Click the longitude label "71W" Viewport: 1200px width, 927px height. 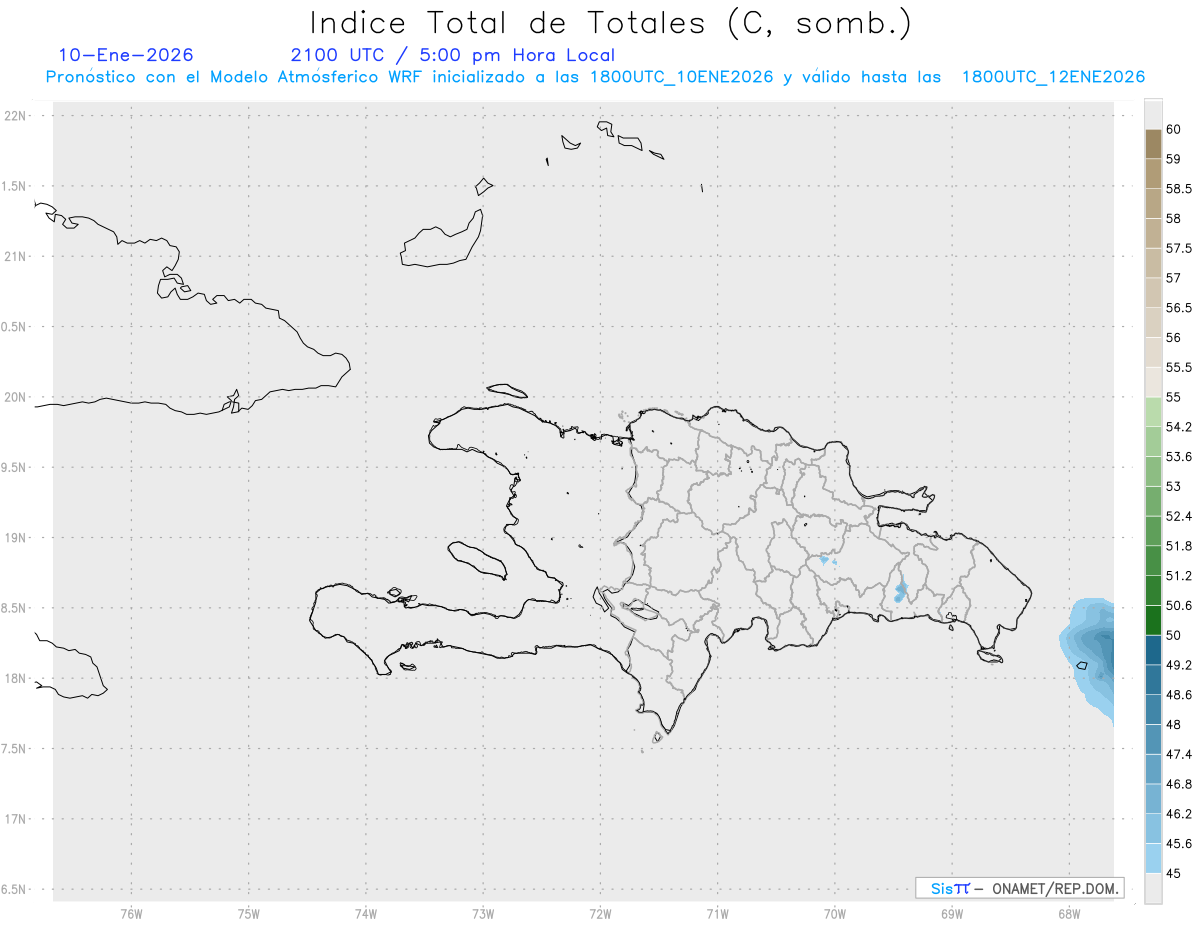click(717, 913)
